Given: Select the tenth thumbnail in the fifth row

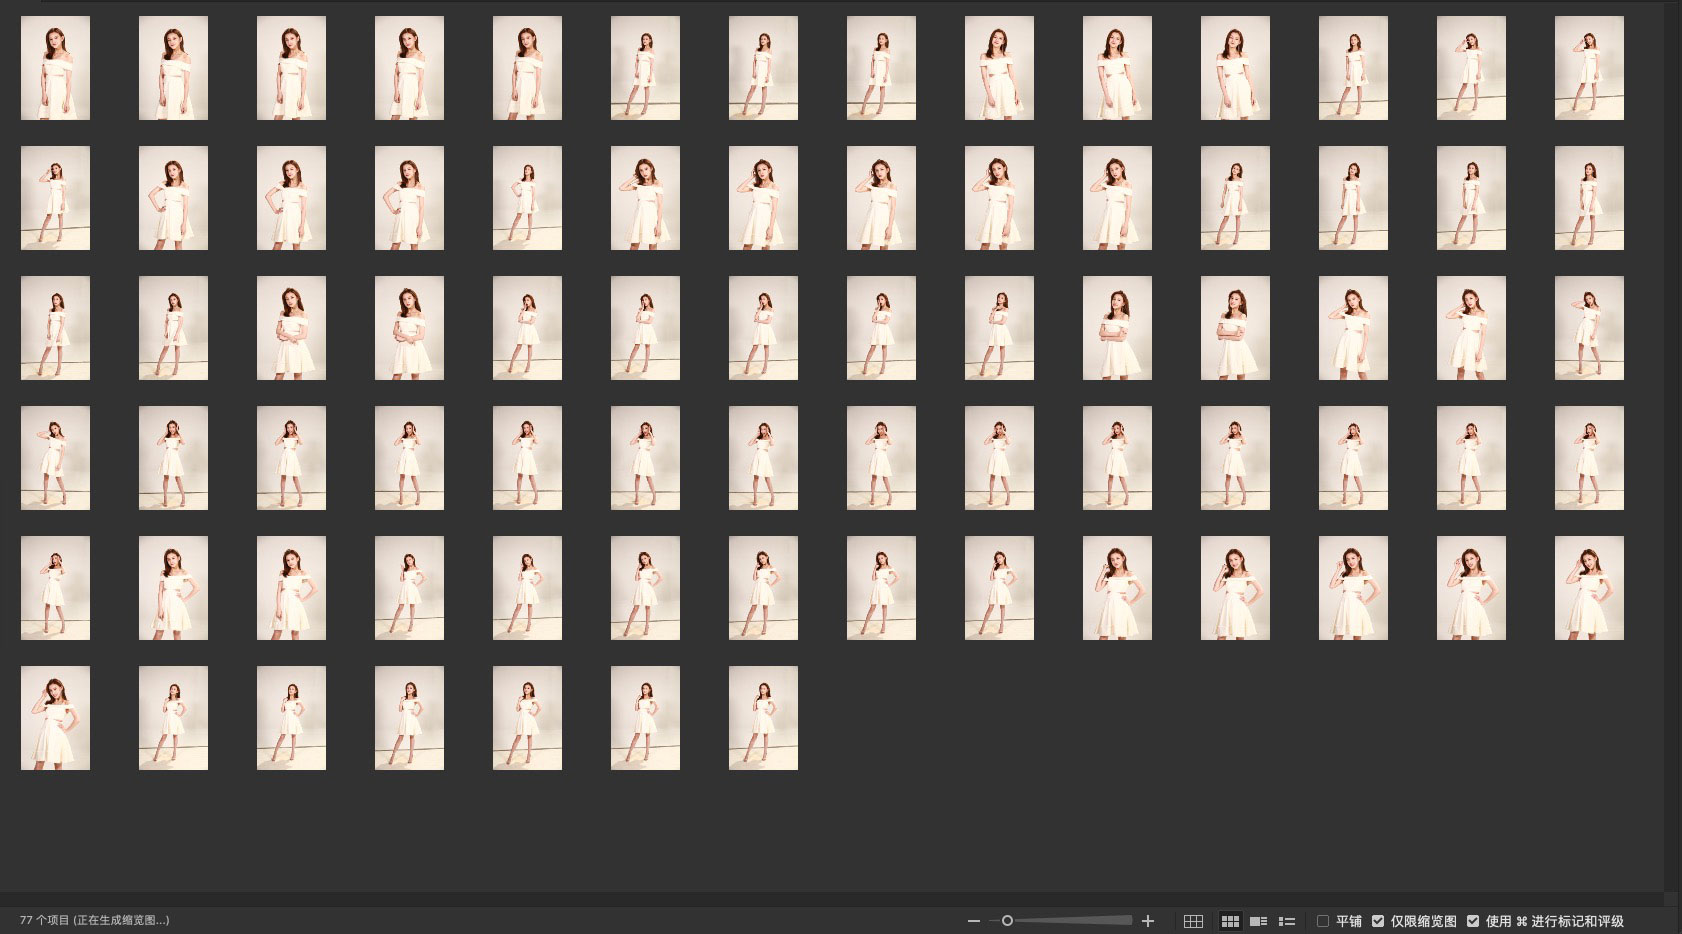Looking at the screenshot, I should click(x=1117, y=588).
